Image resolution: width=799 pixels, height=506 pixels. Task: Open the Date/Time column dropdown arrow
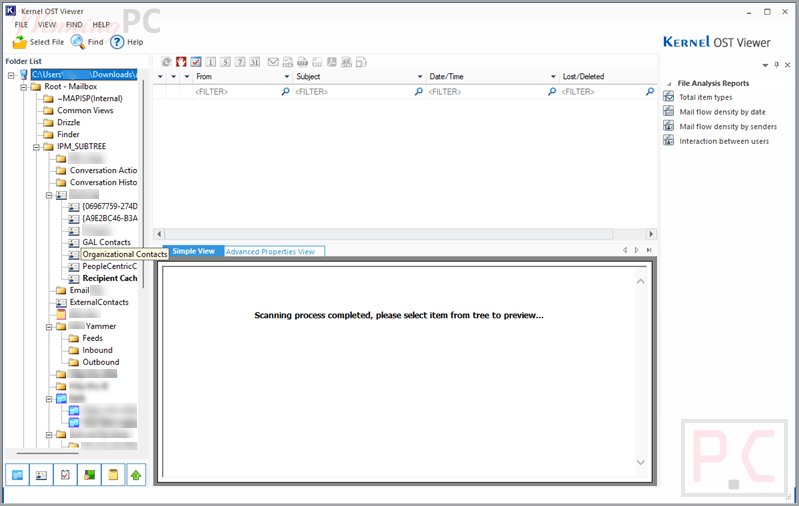(x=553, y=77)
